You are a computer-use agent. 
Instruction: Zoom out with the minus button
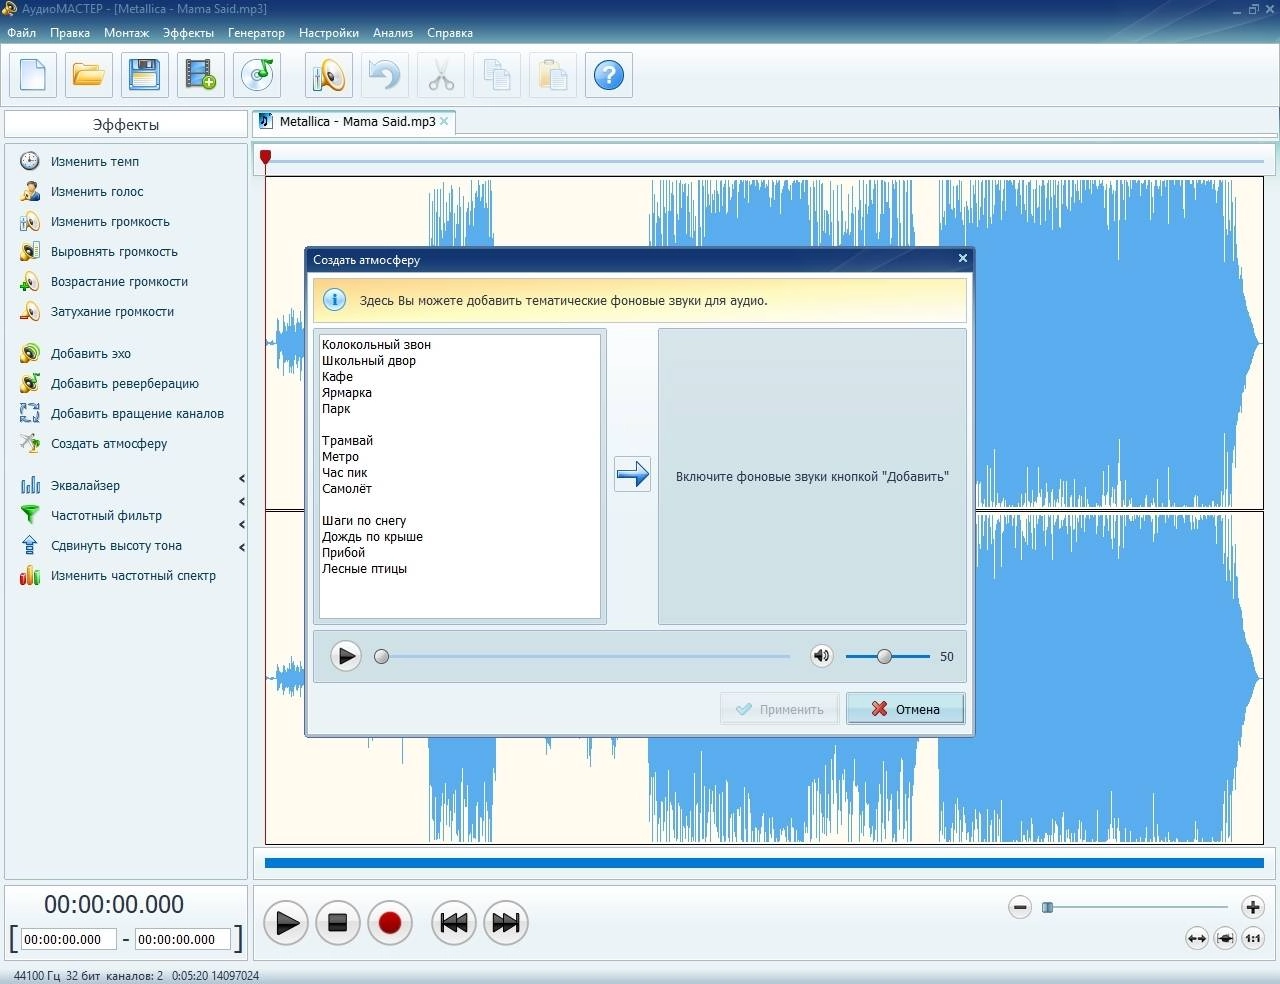click(1020, 907)
